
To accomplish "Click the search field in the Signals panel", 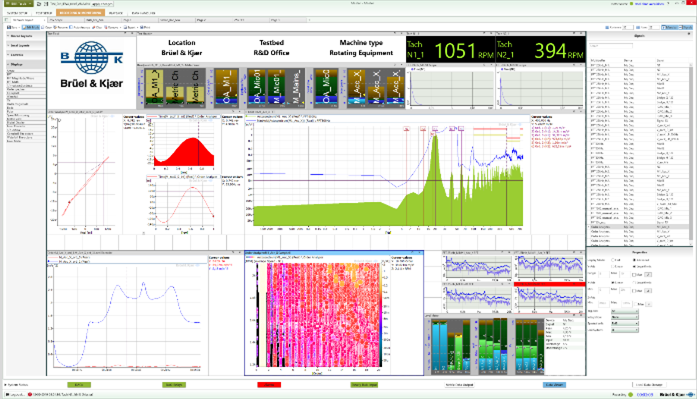I will pyautogui.click(x=611, y=46).
